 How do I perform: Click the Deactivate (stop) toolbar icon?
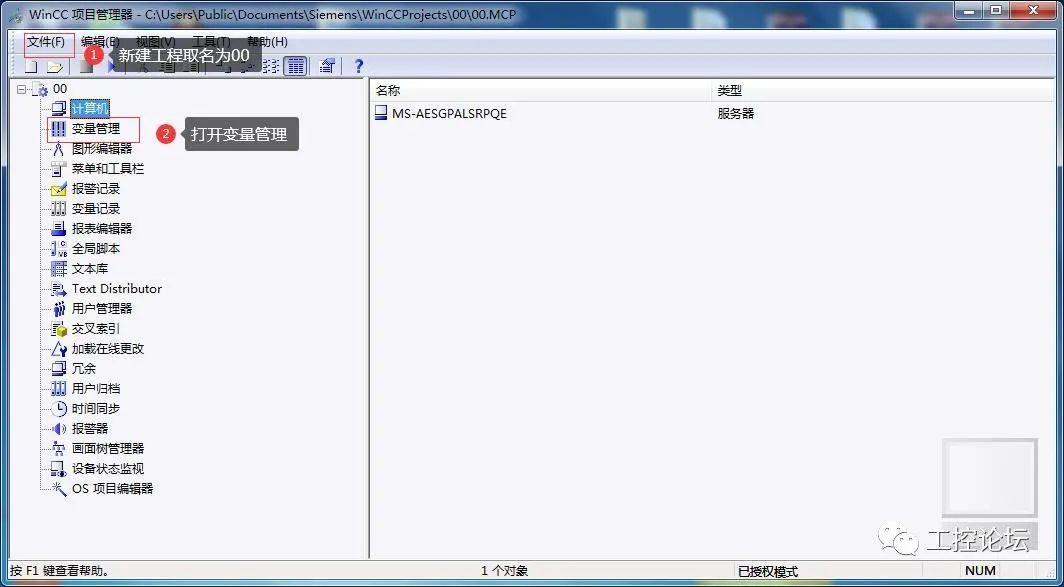[x=86, y=67]
